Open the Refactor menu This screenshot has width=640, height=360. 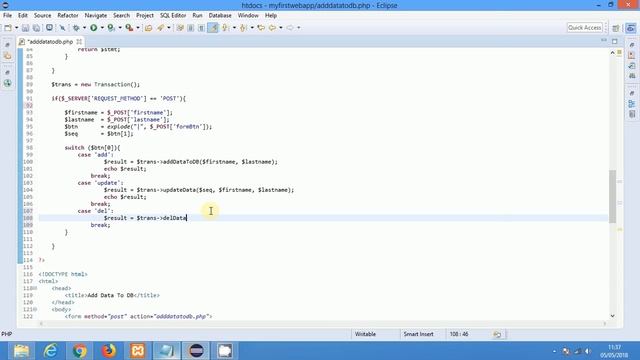click(68, 16)
